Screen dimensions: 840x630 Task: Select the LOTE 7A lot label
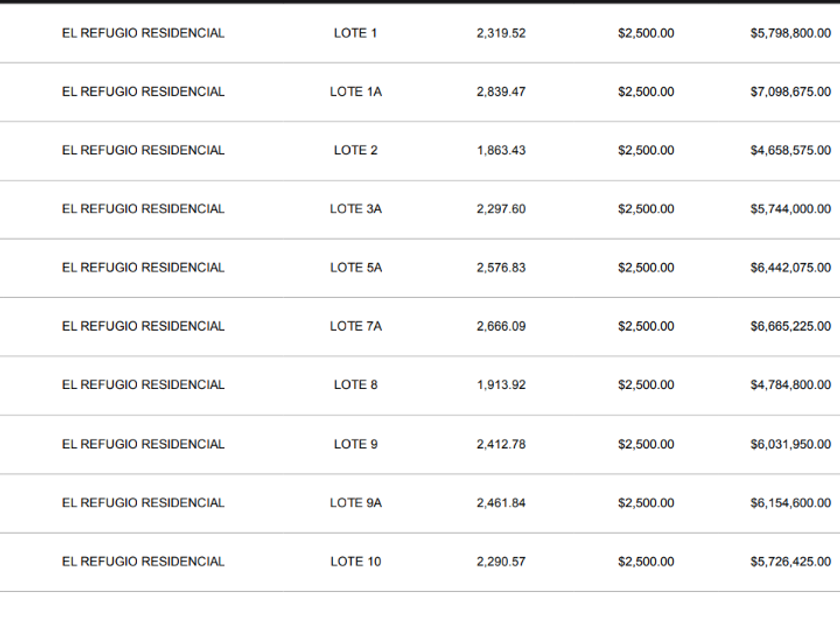point(355,326)
